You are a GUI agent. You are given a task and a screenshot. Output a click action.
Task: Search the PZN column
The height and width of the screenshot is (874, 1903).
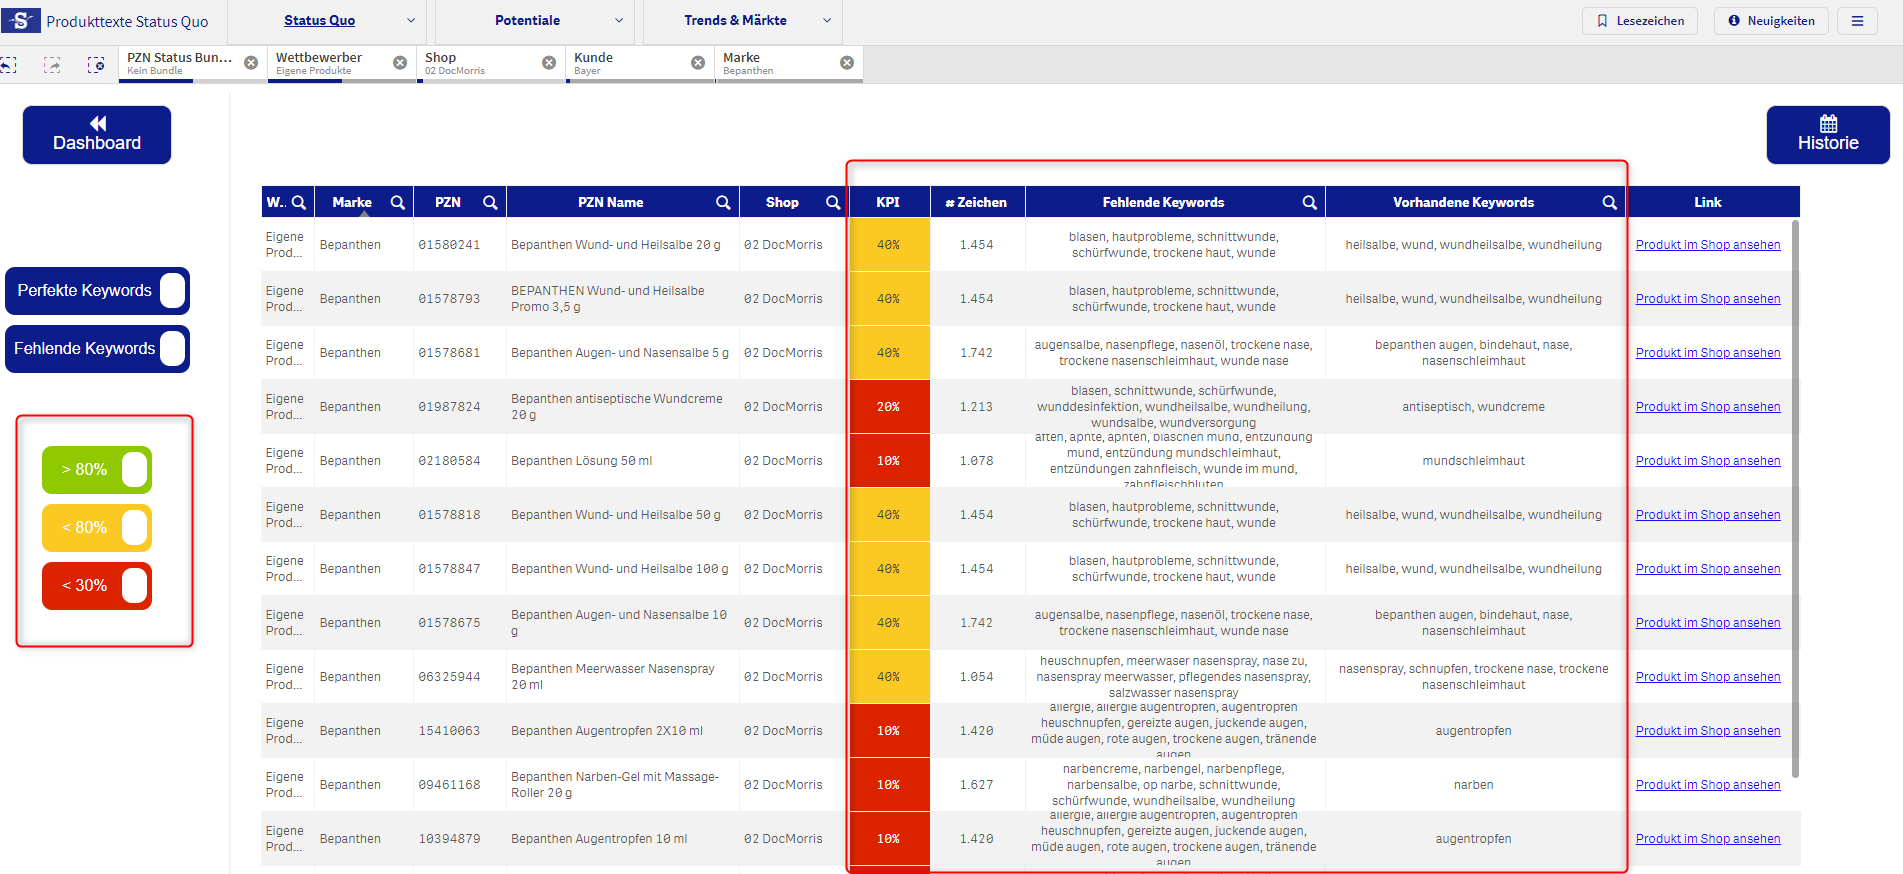click(490, 202)
